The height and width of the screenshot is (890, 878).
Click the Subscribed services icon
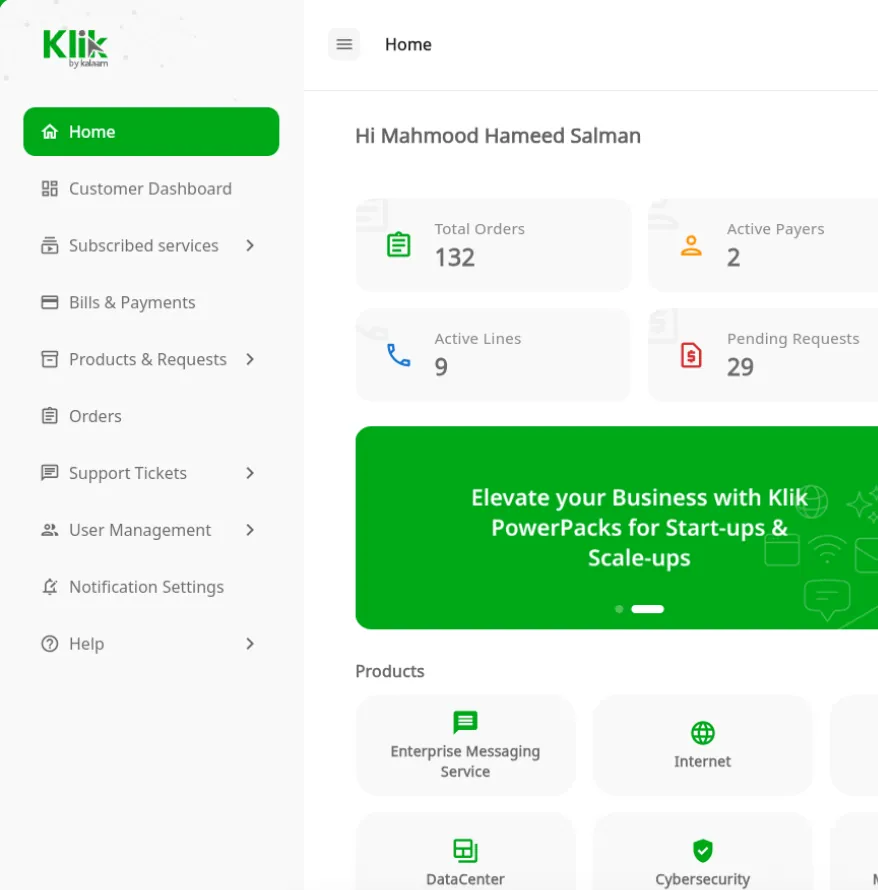coord(49,245)
